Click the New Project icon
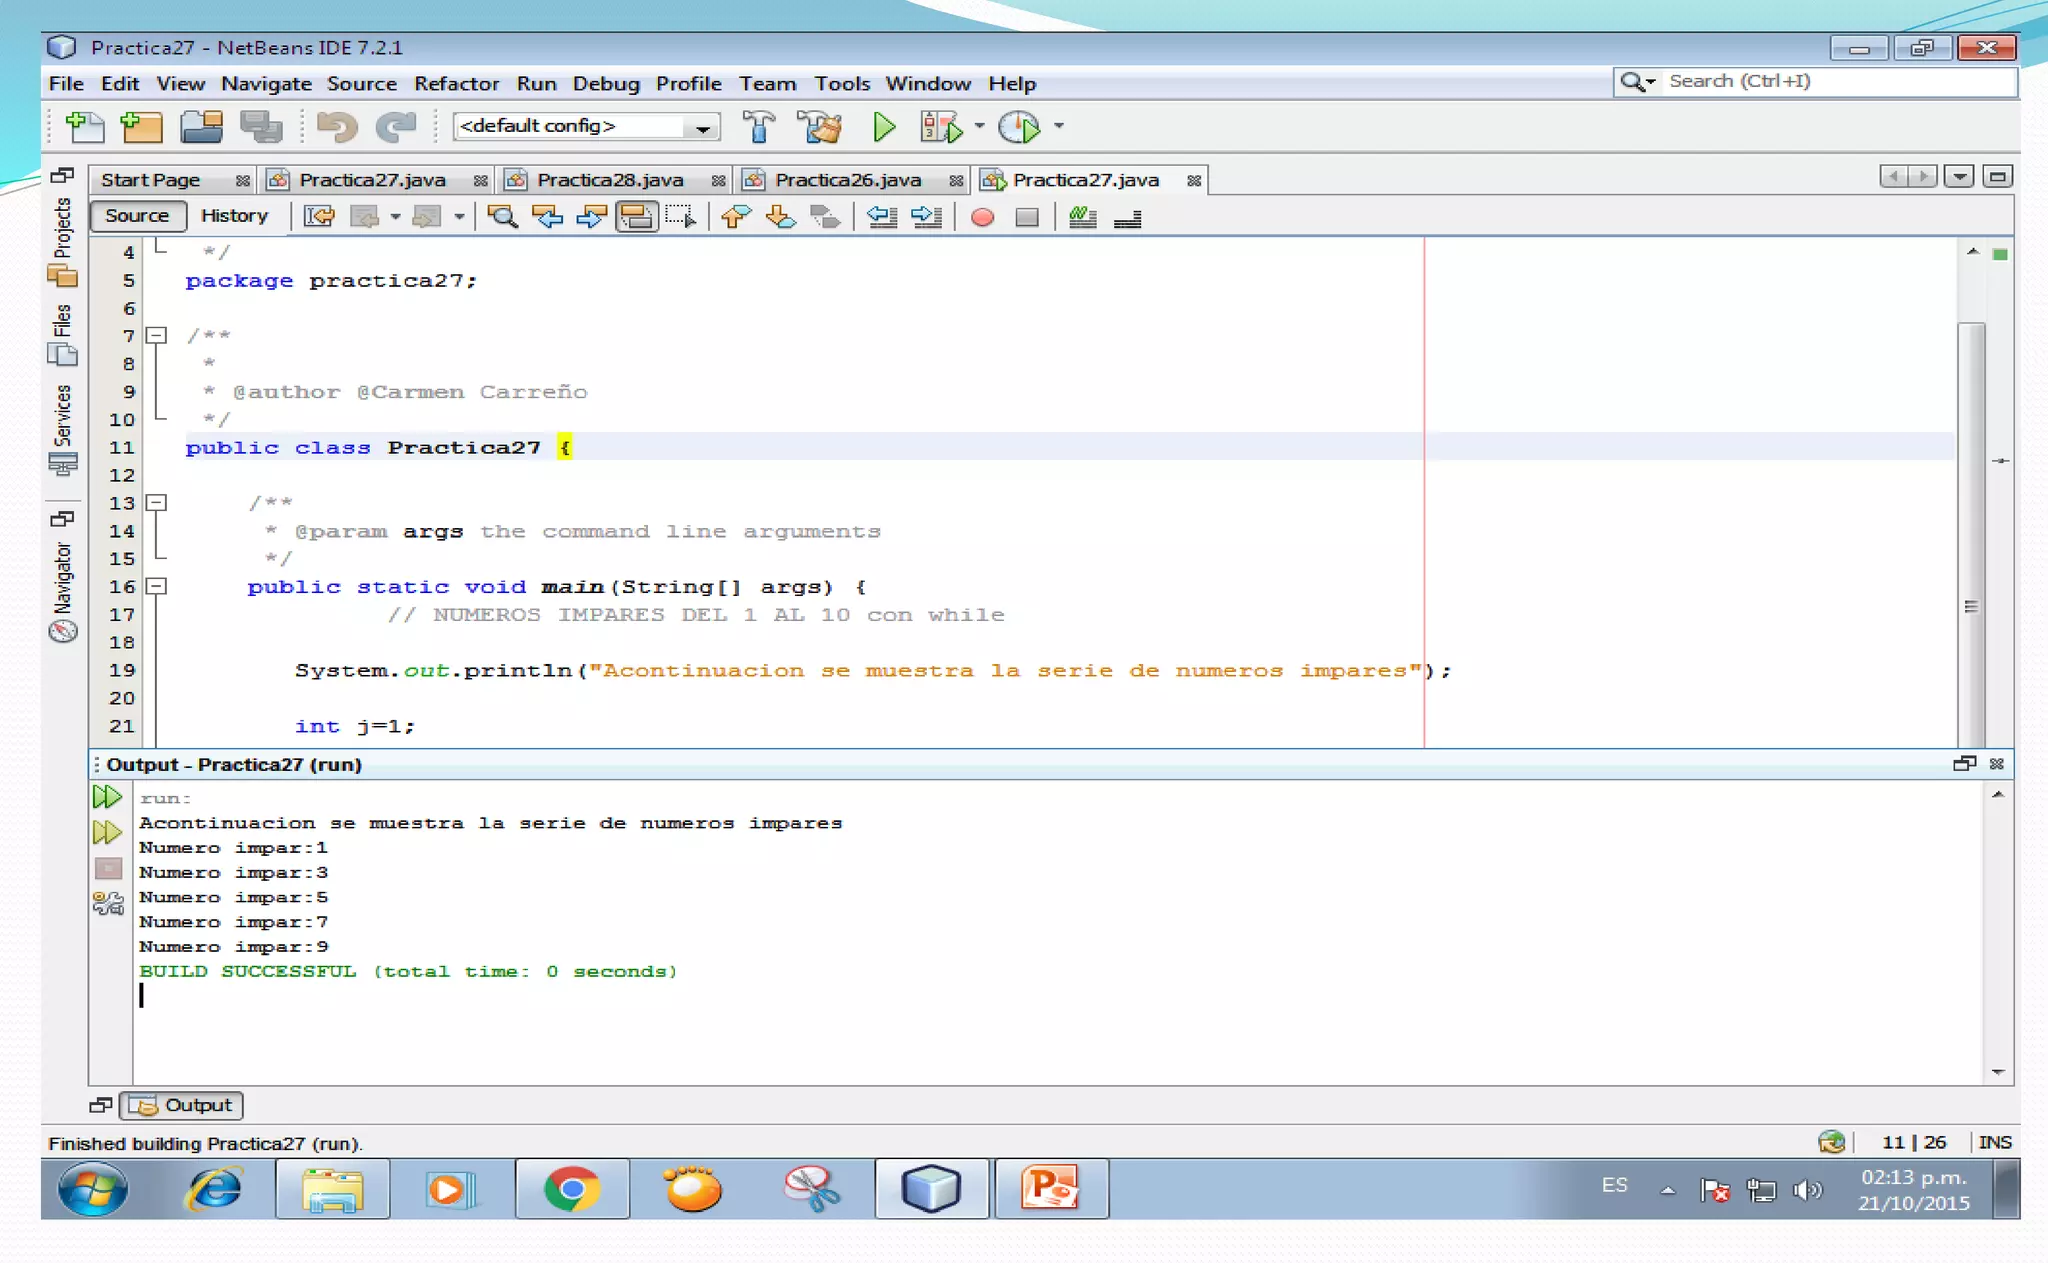The image size is (2048, 1263). click(x=142, y=127)
